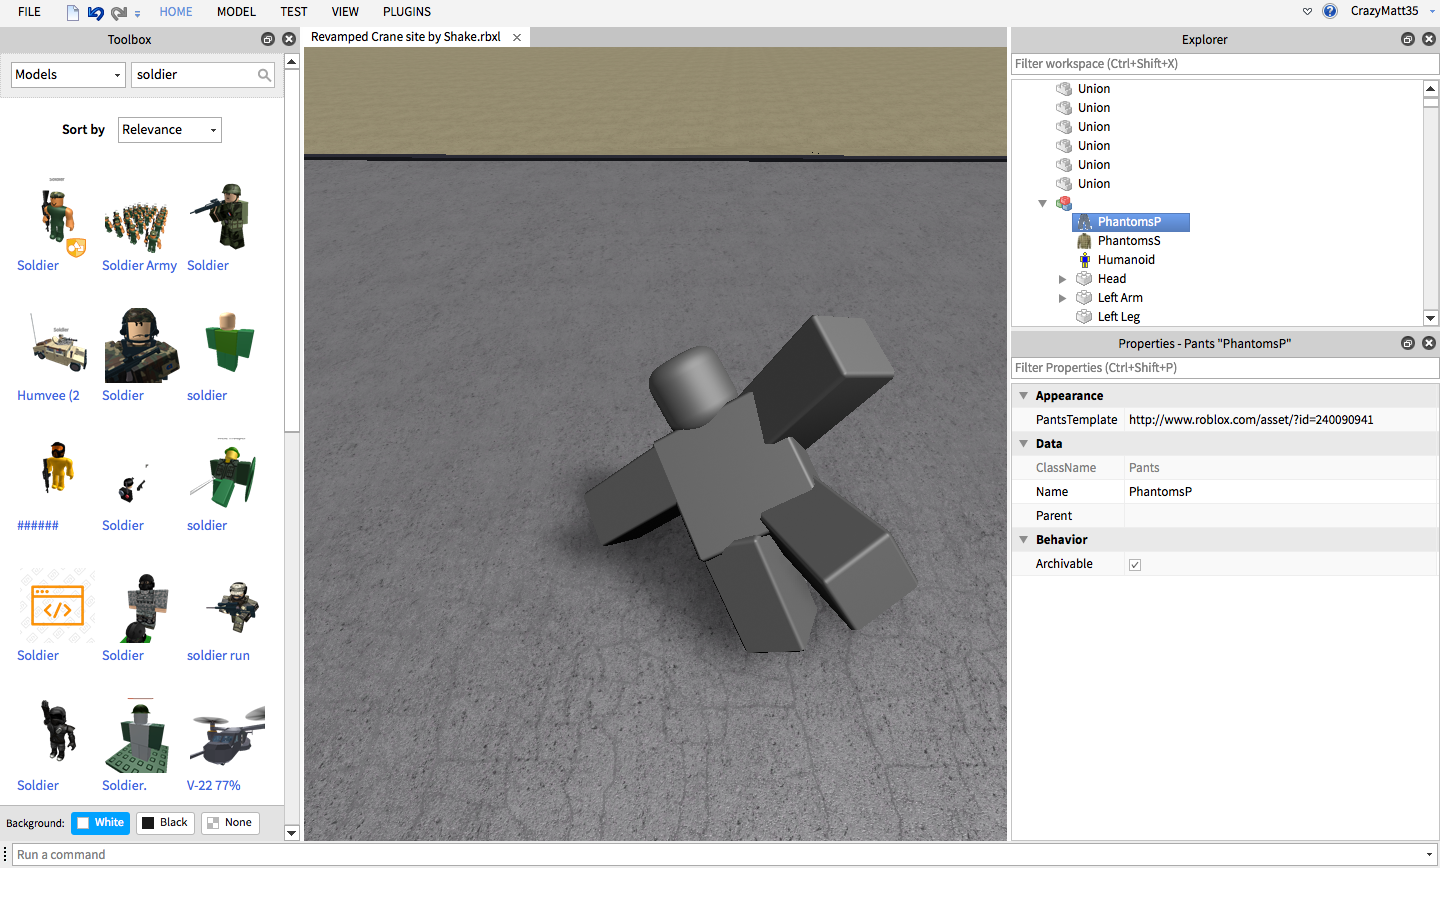This screenshot has height=900, width=1440.
Task: Select the first Soldier model thumbnail with badge
Action: (58, 217)
